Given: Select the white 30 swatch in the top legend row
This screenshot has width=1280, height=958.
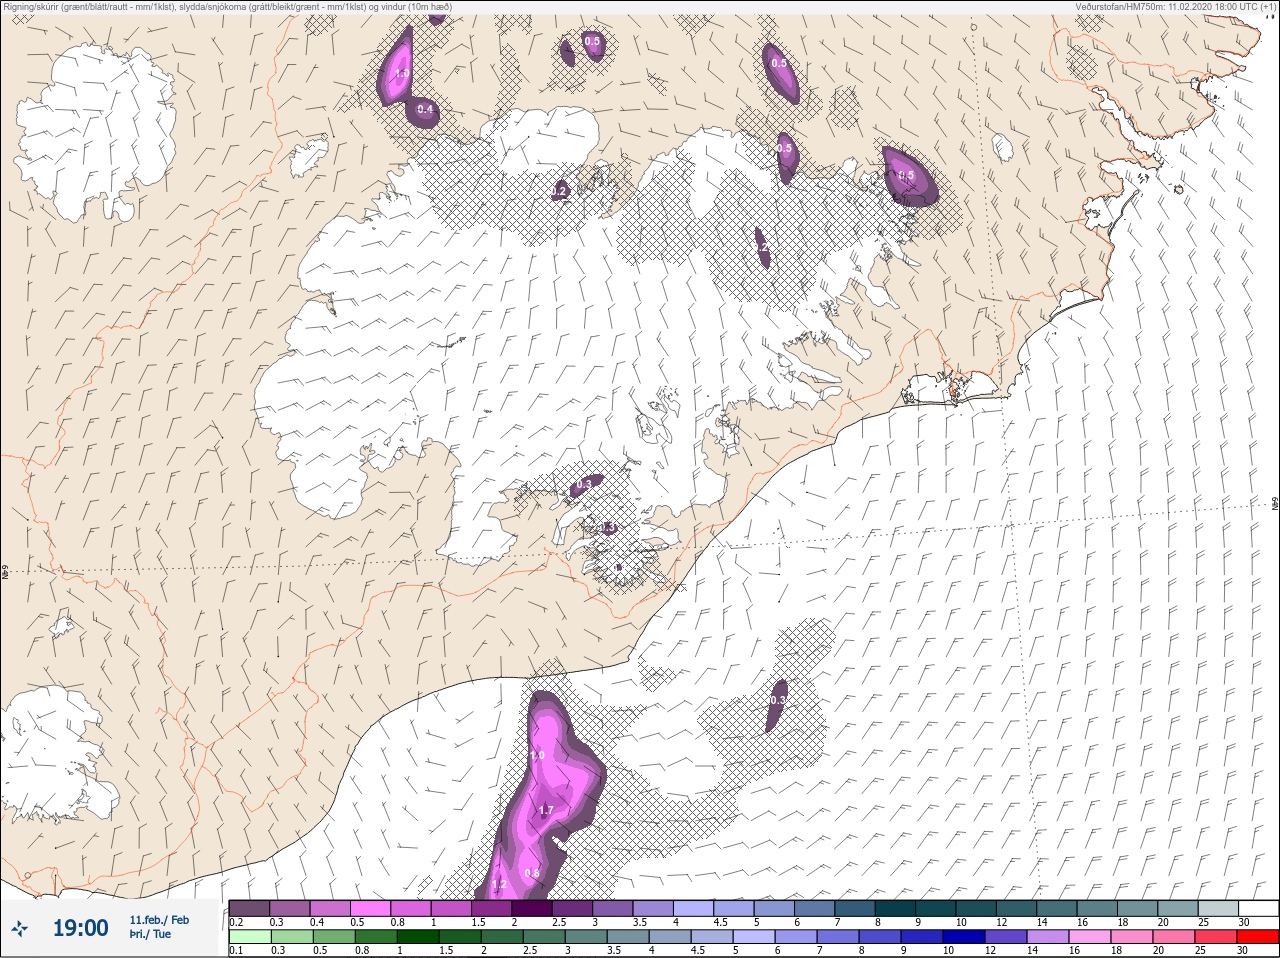Looking at the screenshot, I should (x=1258, y=908).
